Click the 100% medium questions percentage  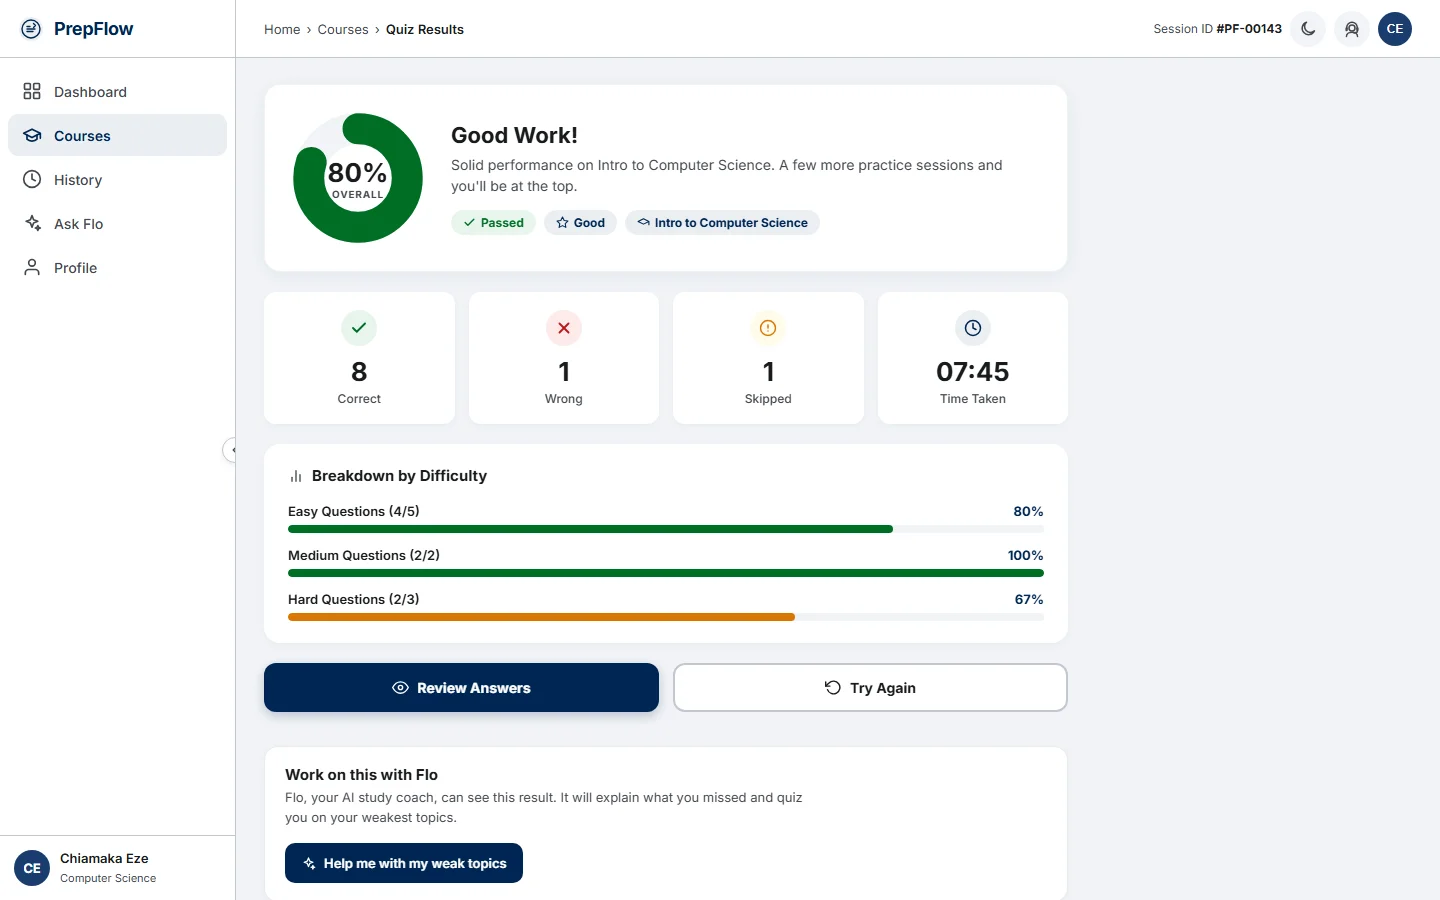[x=1025, y=556]
